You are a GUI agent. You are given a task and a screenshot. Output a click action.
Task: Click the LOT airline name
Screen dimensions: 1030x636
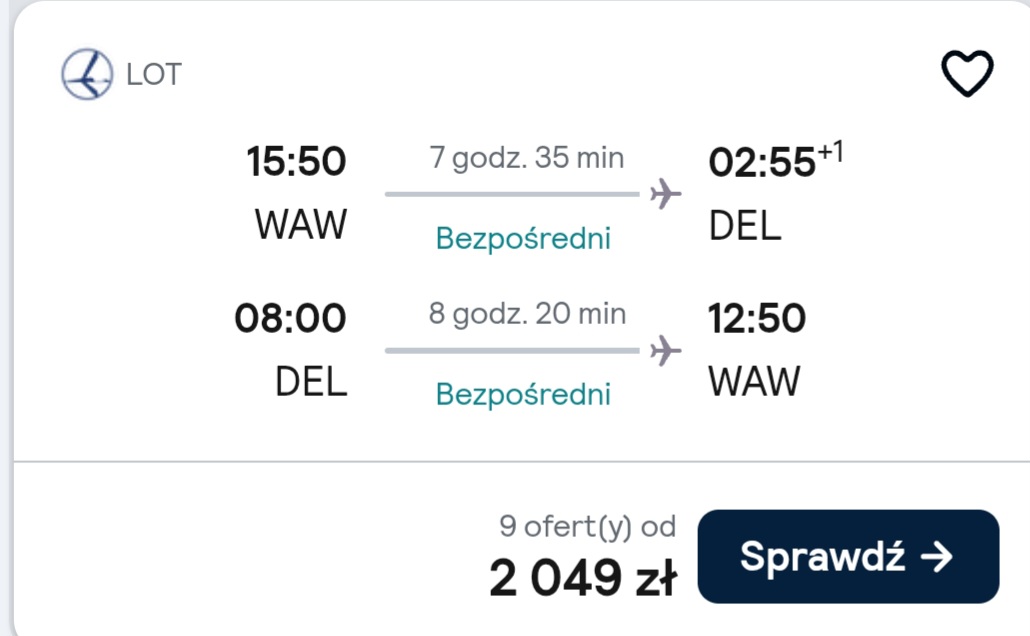pos(154,75)
